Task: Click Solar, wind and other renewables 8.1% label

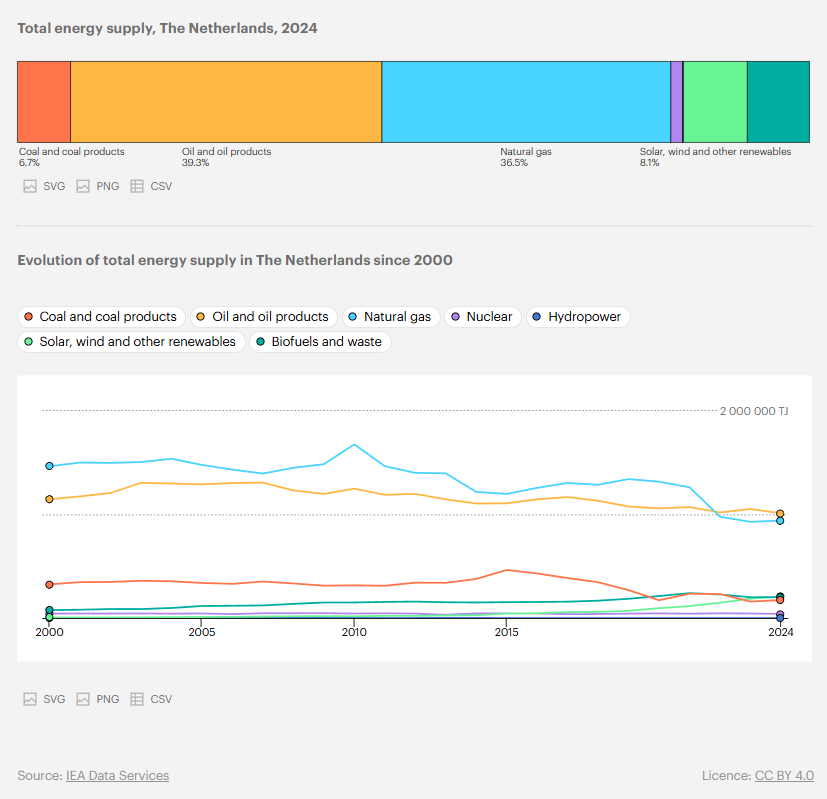Action: tap(715, 157)
